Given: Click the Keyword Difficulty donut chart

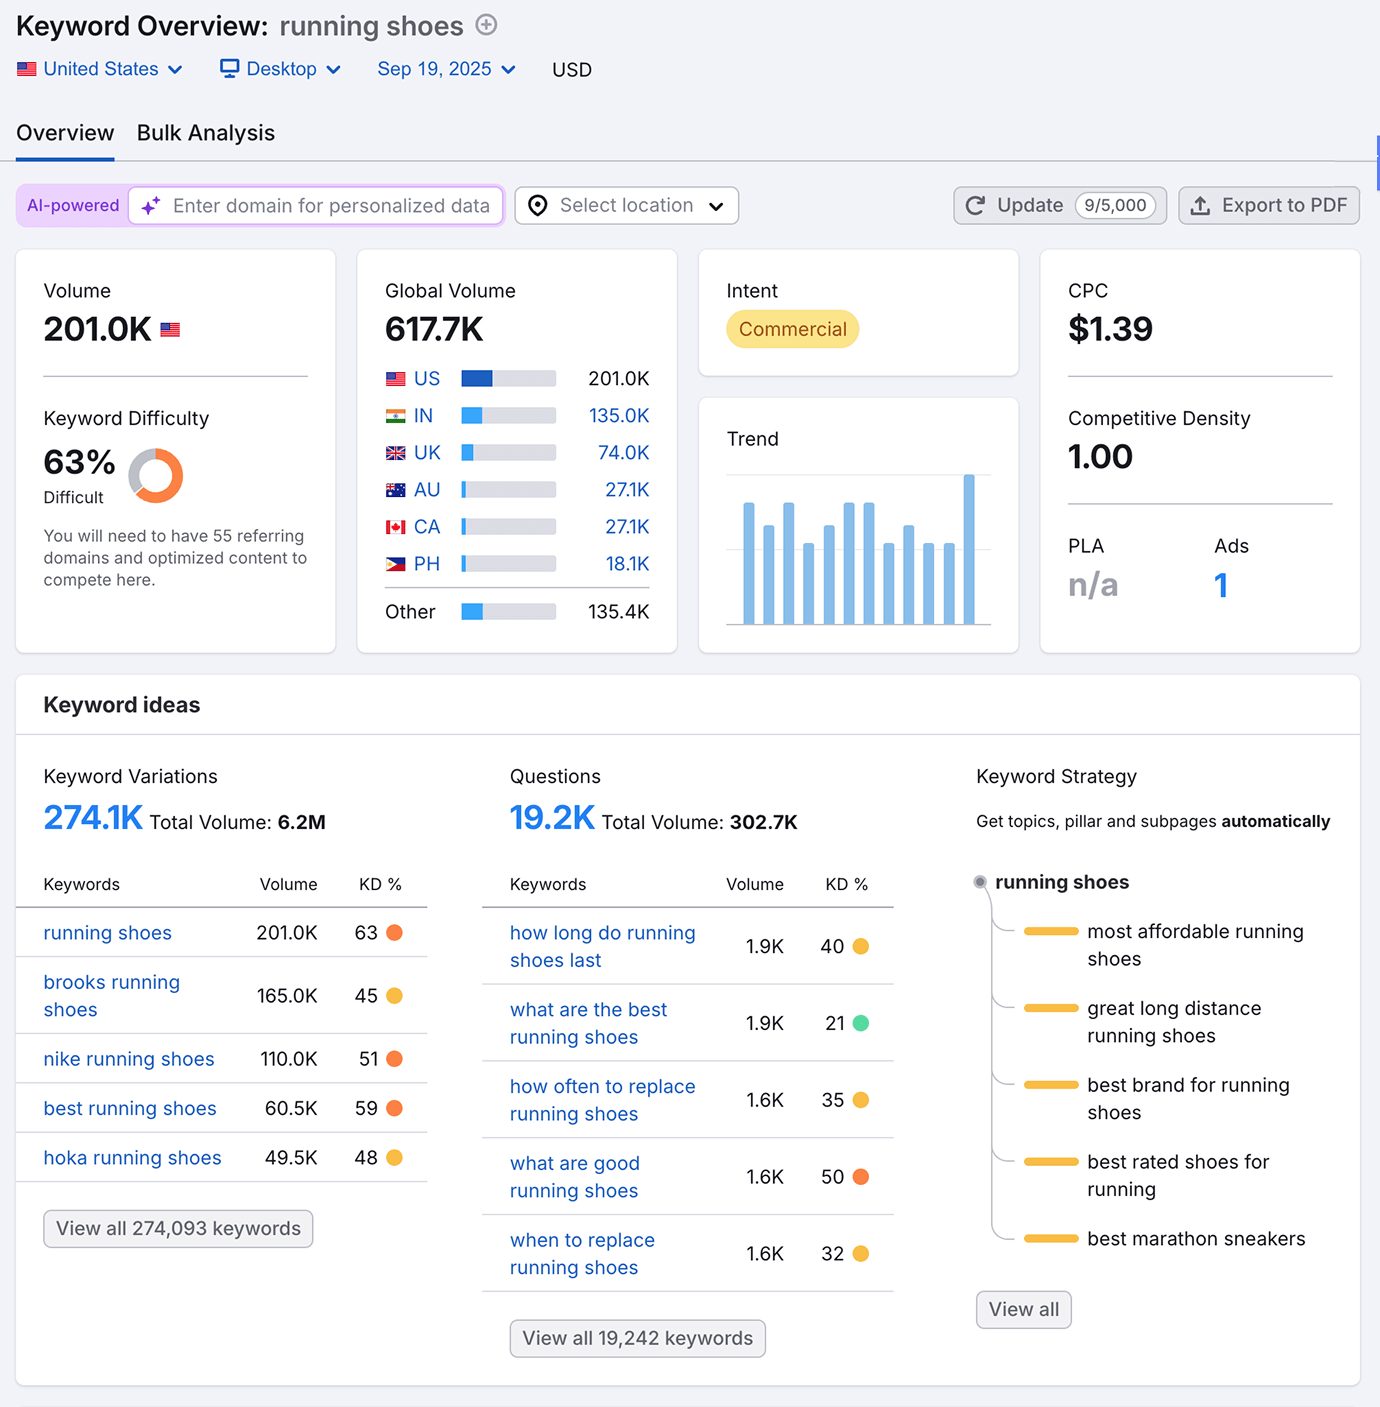Looking at the screenshot, I should [x=155, y=475].
